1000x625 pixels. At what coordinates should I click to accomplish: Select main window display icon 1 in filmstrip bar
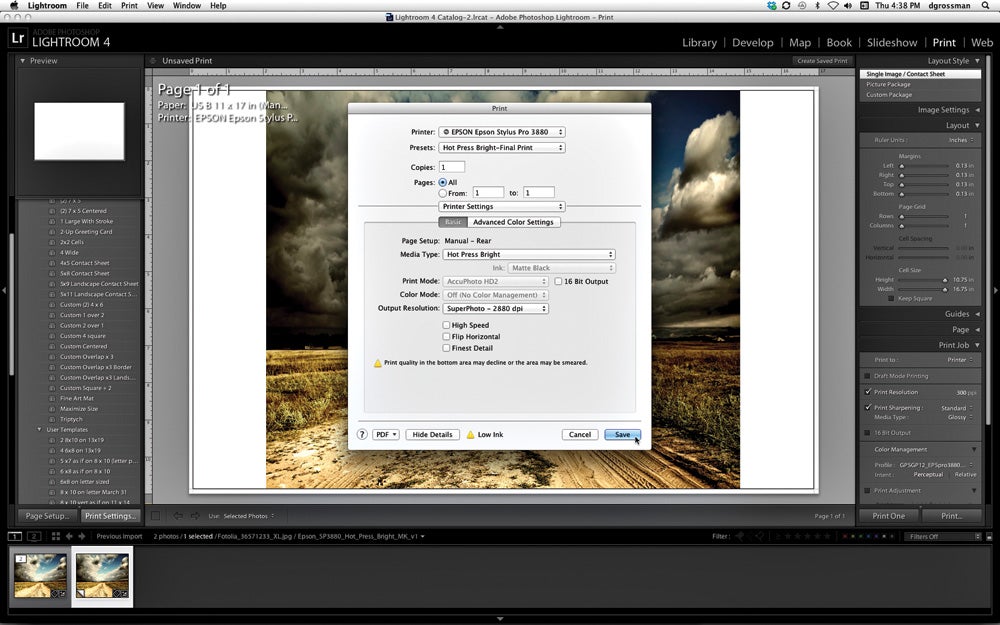(15, 536)
